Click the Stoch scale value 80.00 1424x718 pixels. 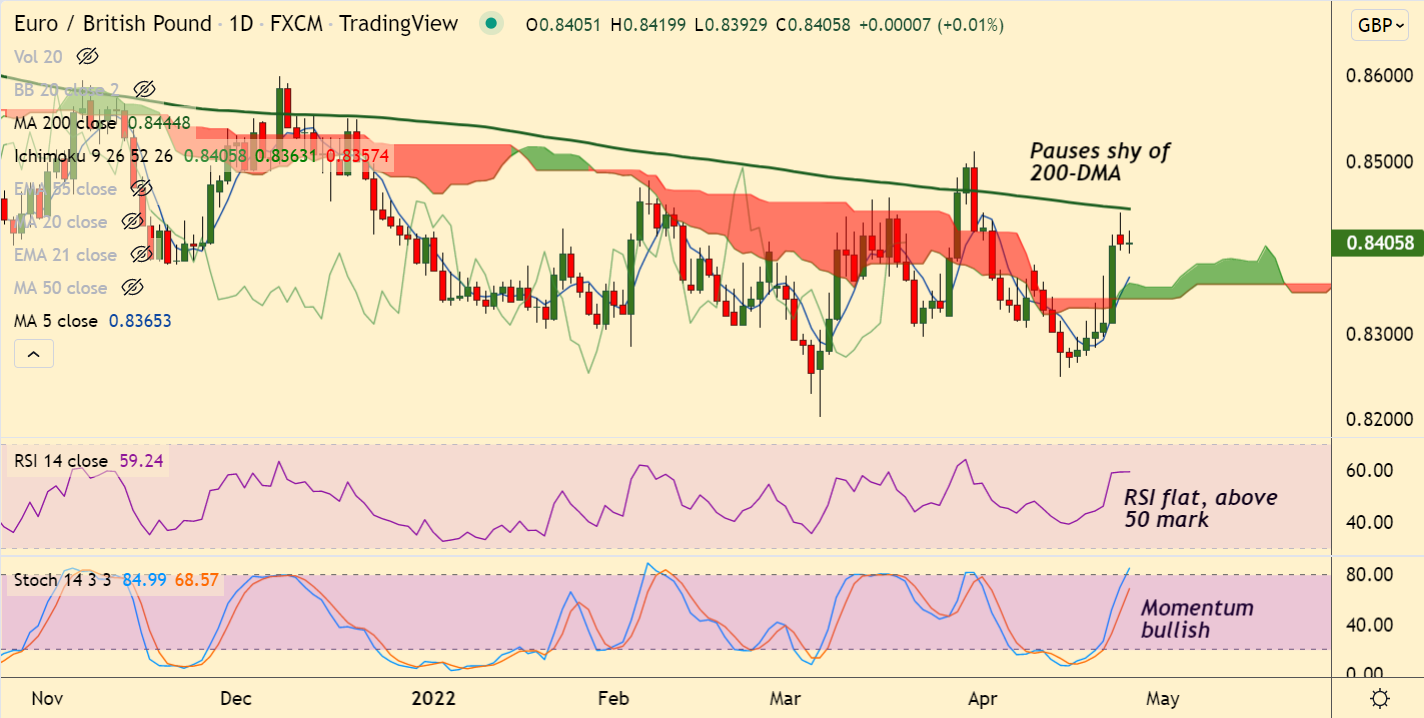pyautogui.click(x=1370, y=574)
